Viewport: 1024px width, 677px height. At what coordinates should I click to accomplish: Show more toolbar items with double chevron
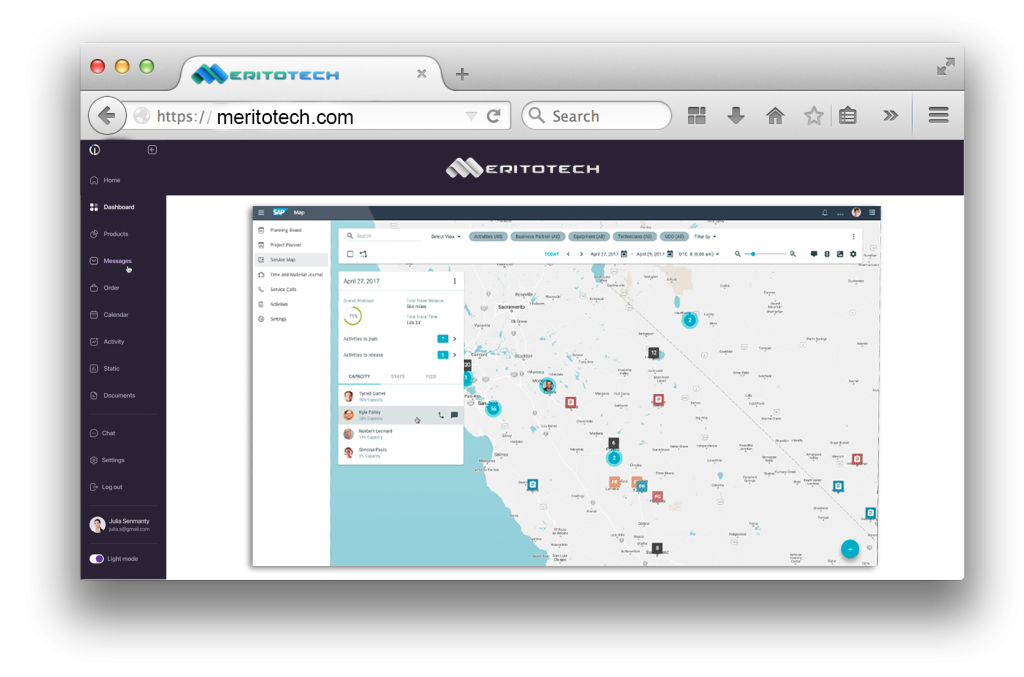pyautogui.click(x=890, y=116)
